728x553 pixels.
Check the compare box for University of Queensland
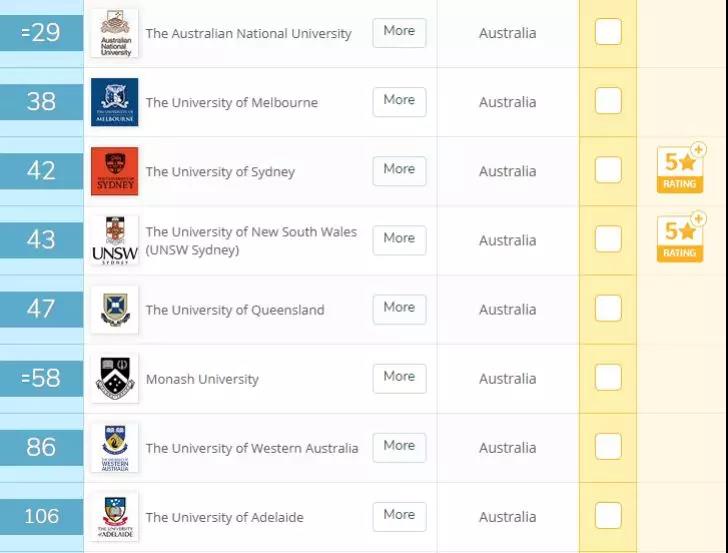[x=608, y=308]
